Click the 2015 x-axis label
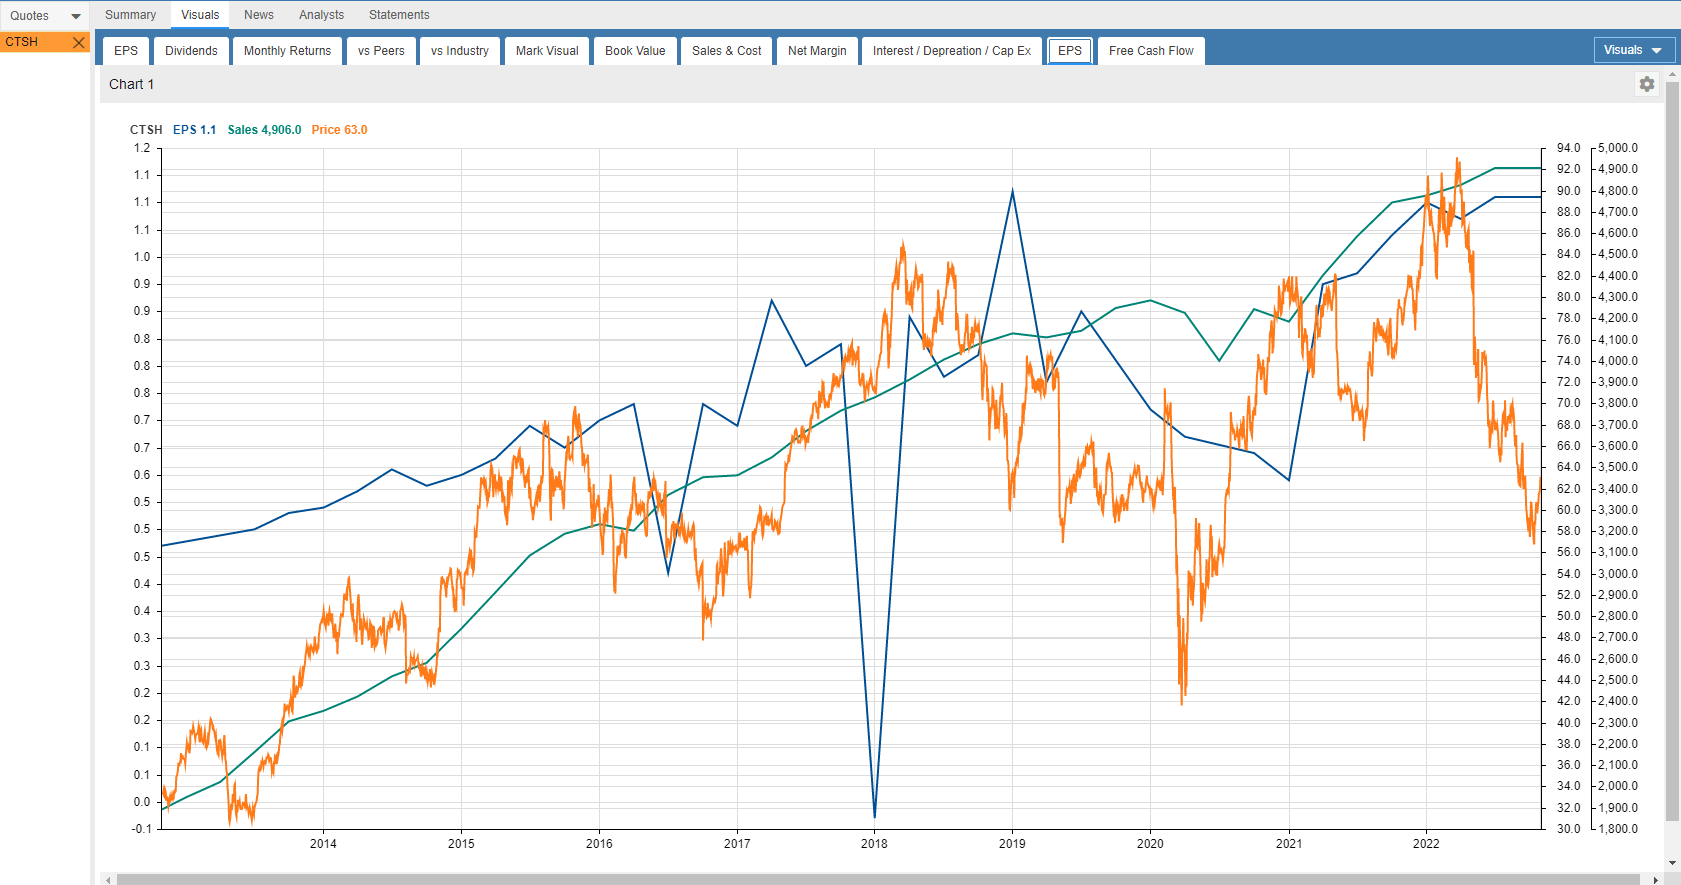The height and width of the screenshot is (885, 1681). point(461,844)
